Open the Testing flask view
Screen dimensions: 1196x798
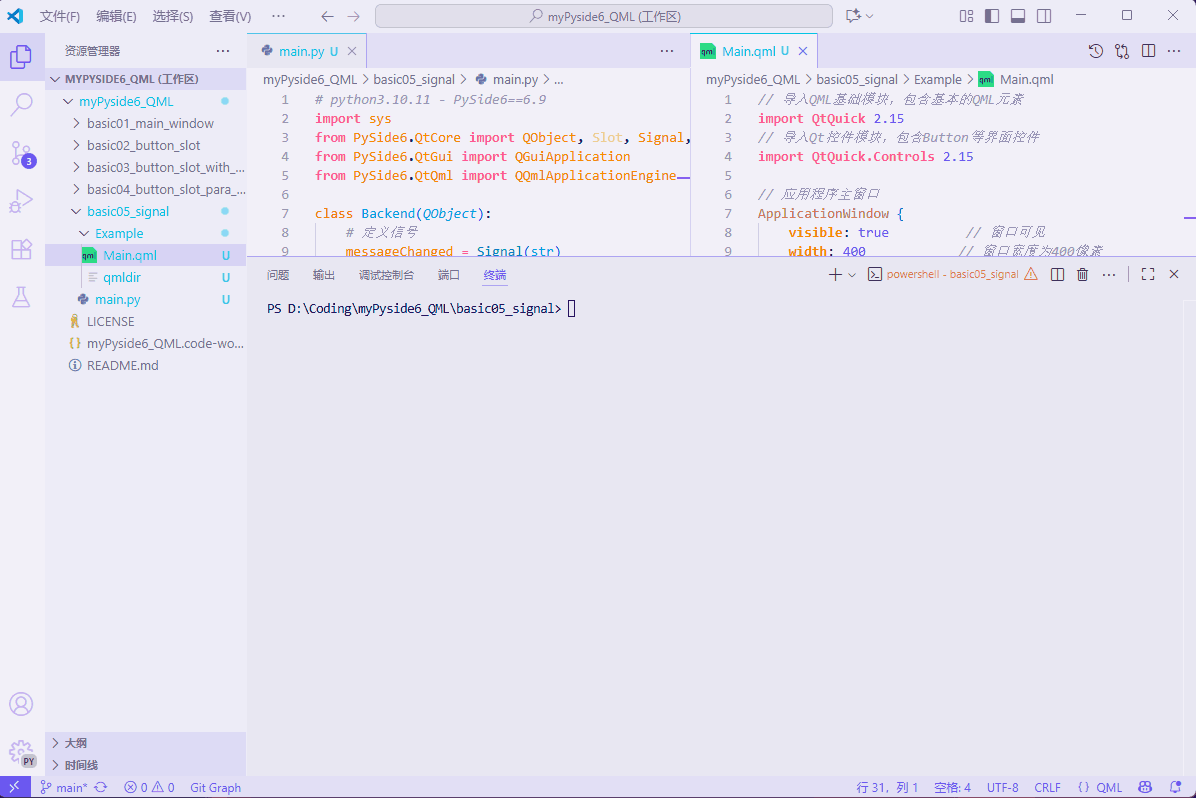tap(21, 298)
